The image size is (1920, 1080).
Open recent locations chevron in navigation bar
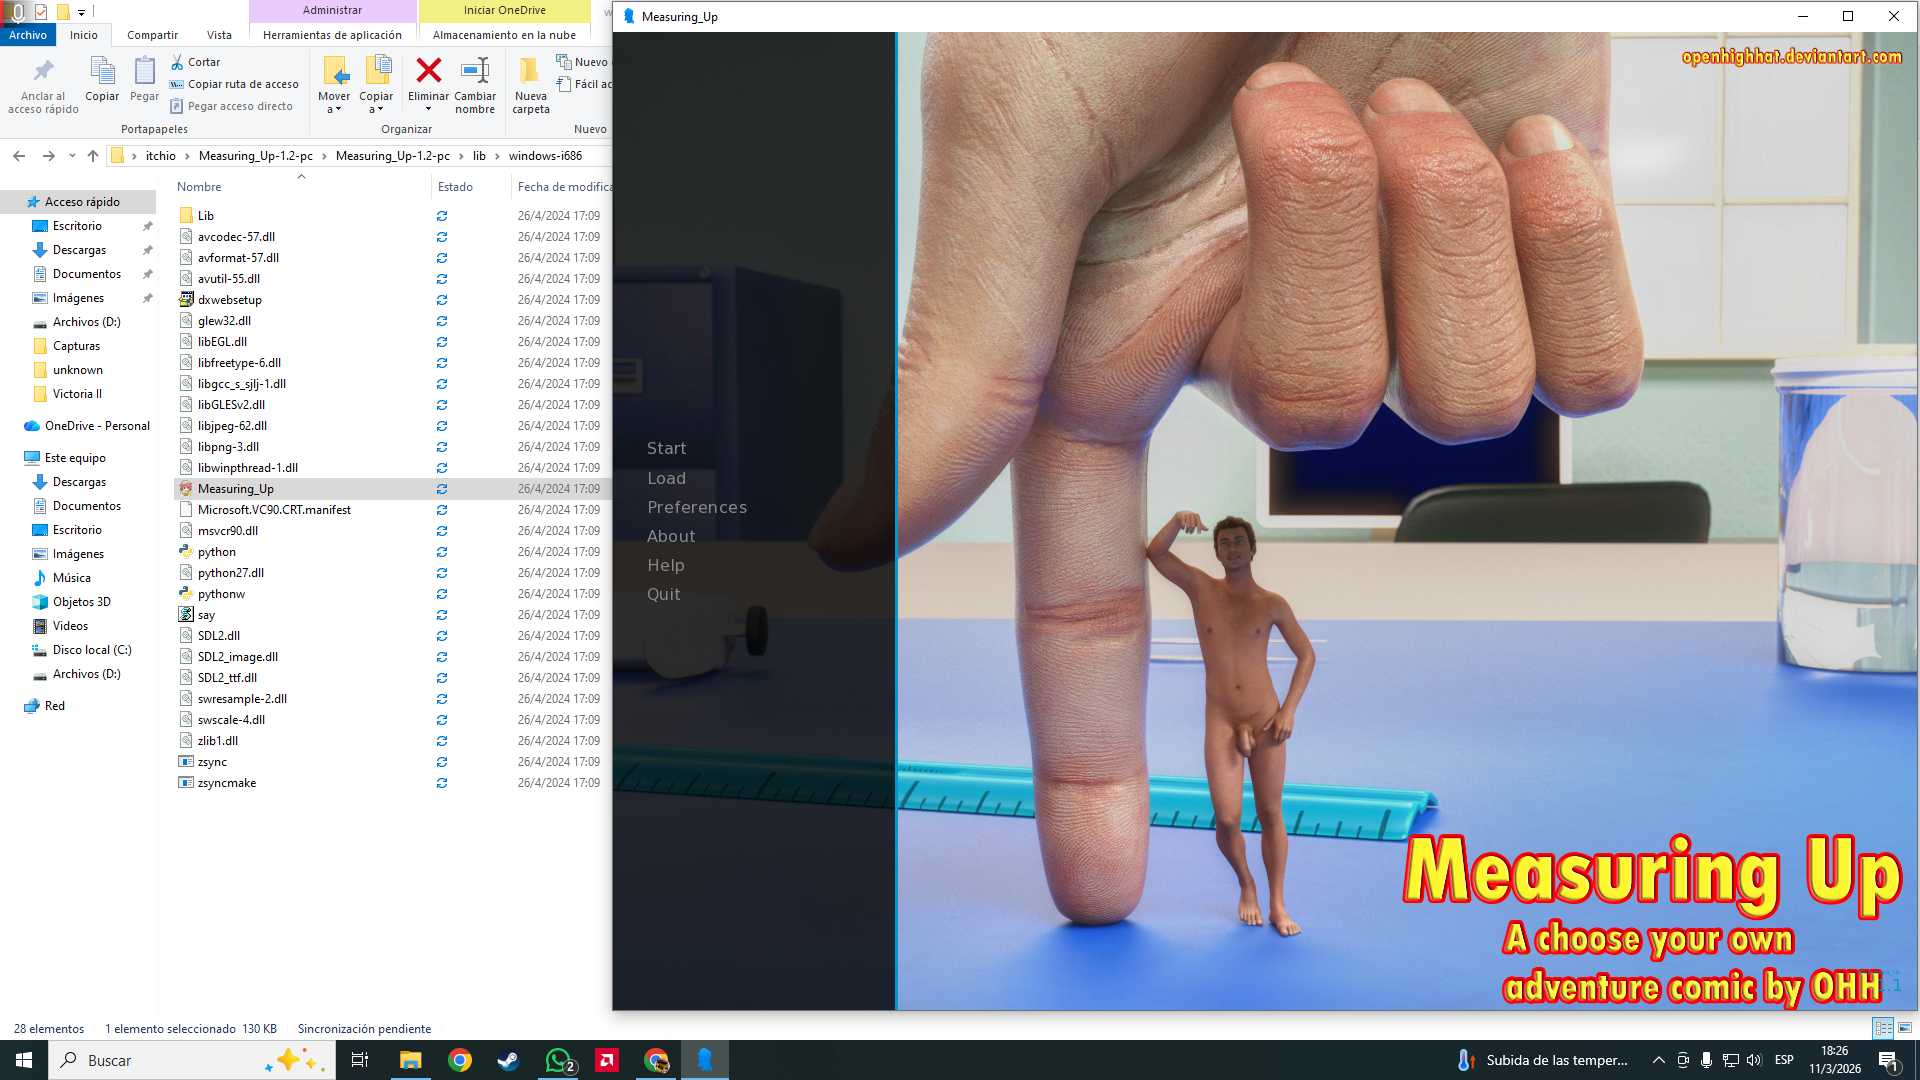pyautogui.click(x=72, y=156)
